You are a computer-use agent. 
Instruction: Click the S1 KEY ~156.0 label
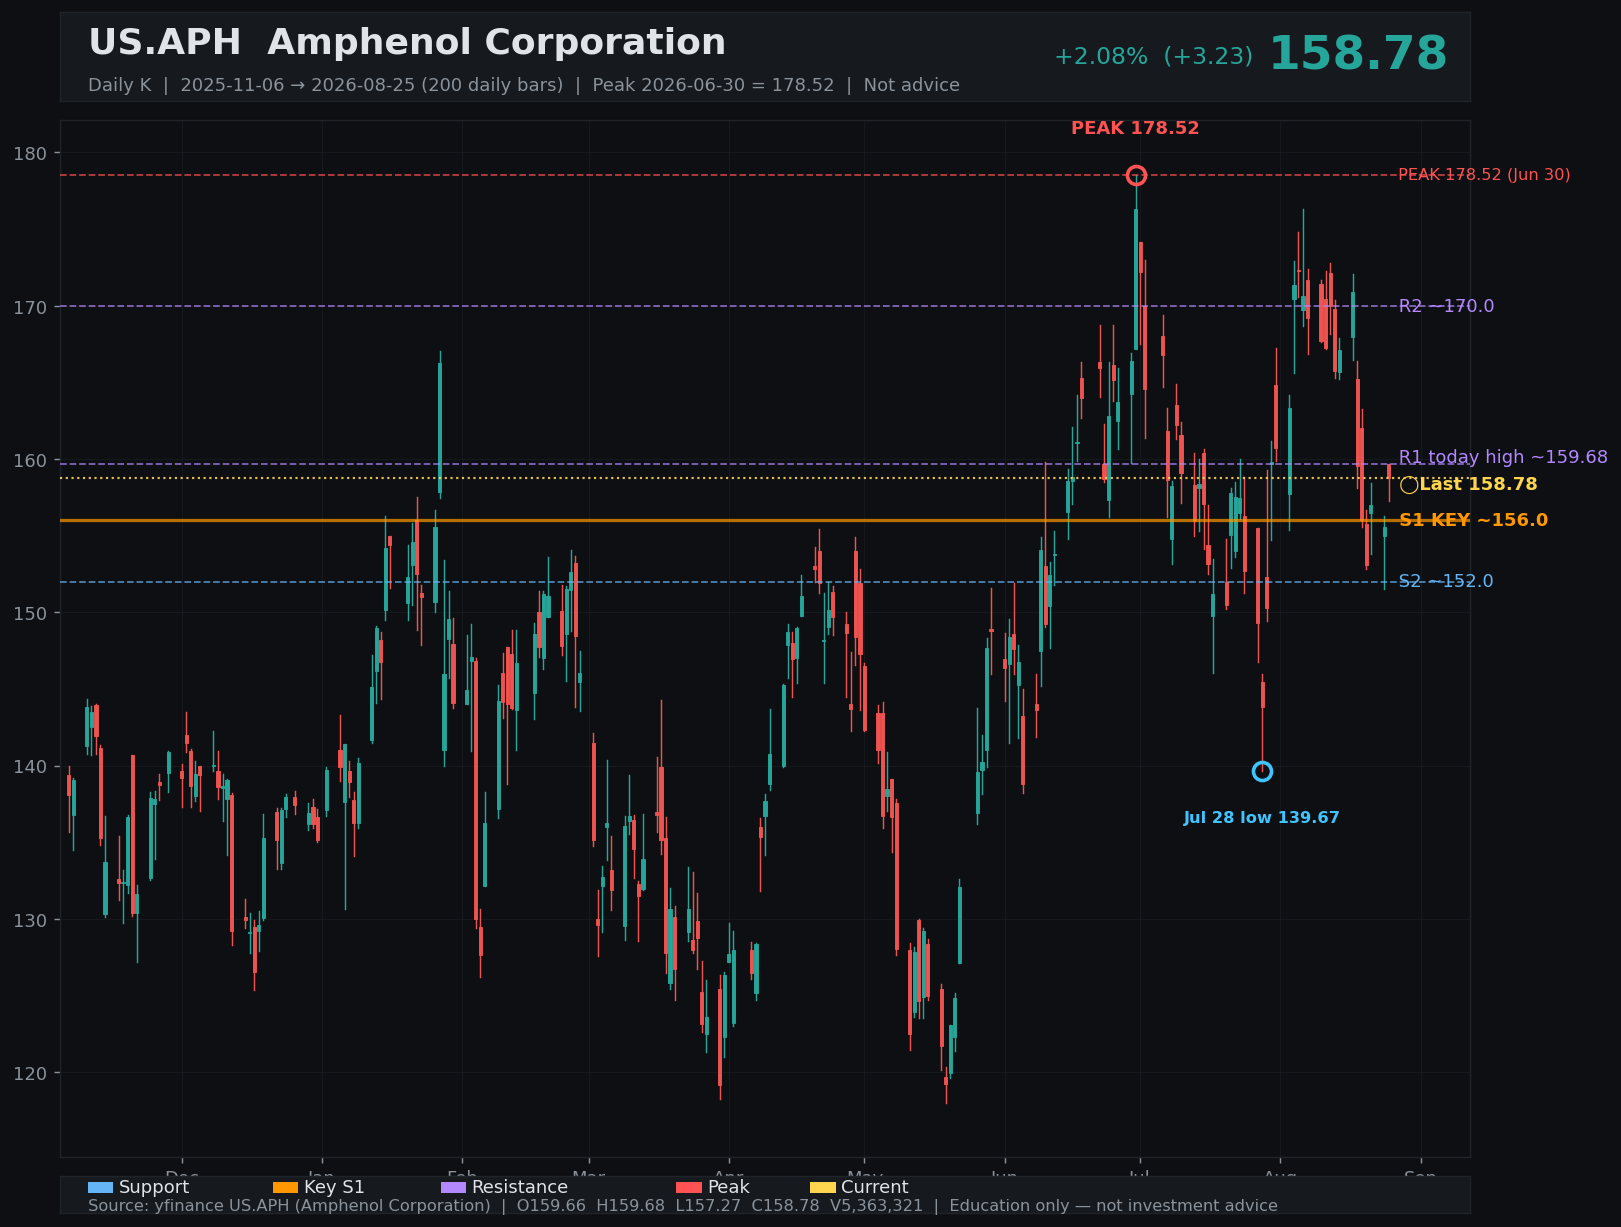[1473, 520]
